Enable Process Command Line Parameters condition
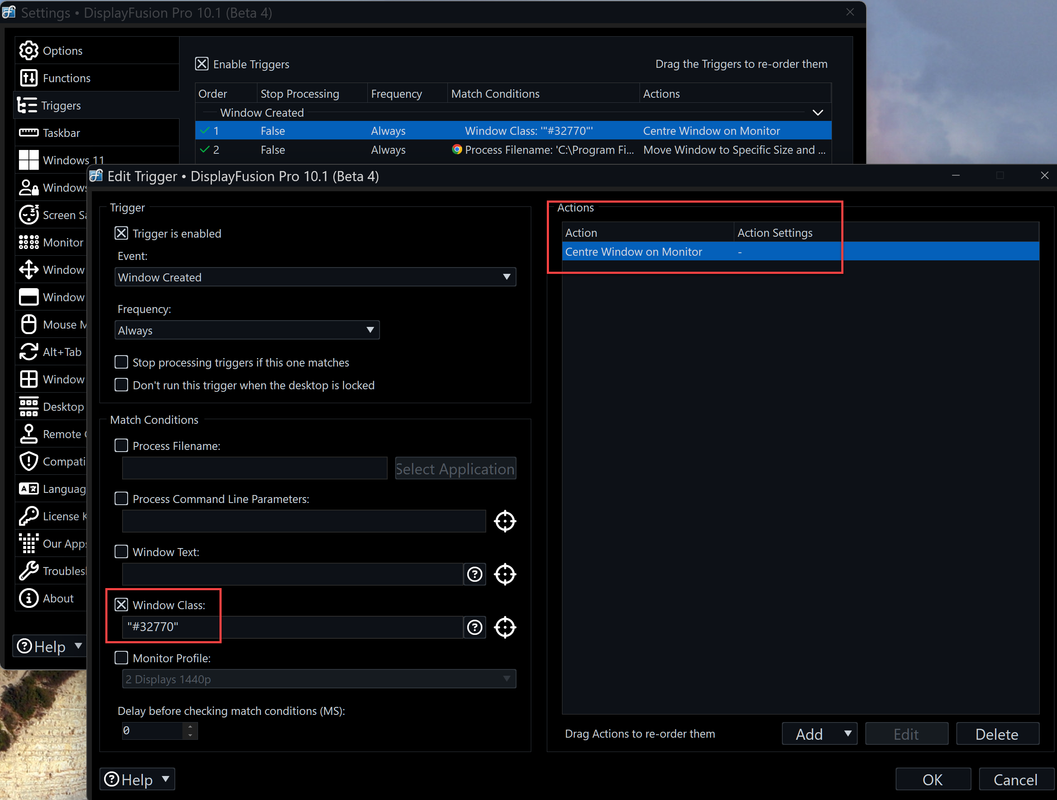Screen dimensions: 1057x800 coord(121,499)
